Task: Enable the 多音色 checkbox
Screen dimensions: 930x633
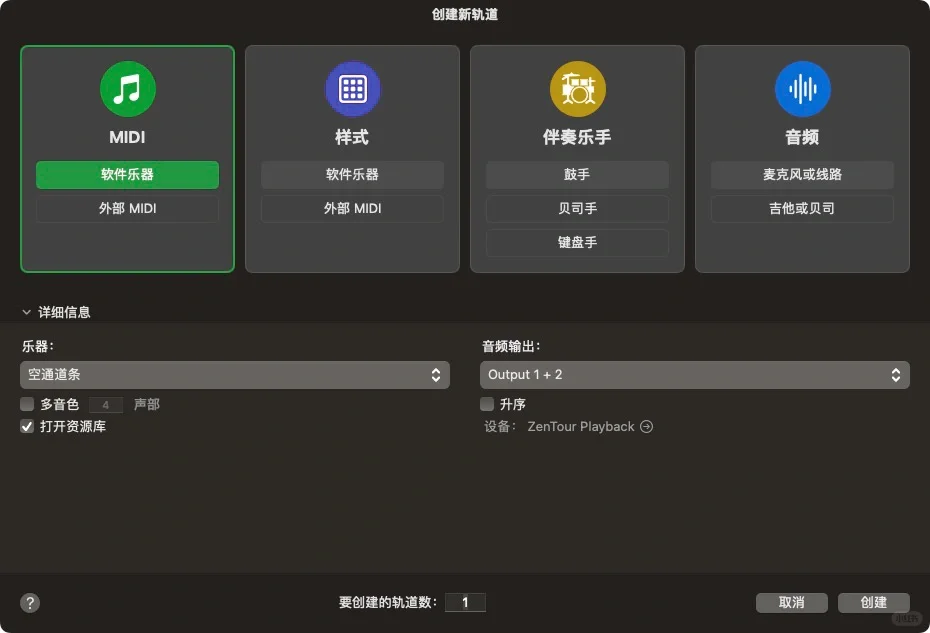Action: [x=25, y=405]
